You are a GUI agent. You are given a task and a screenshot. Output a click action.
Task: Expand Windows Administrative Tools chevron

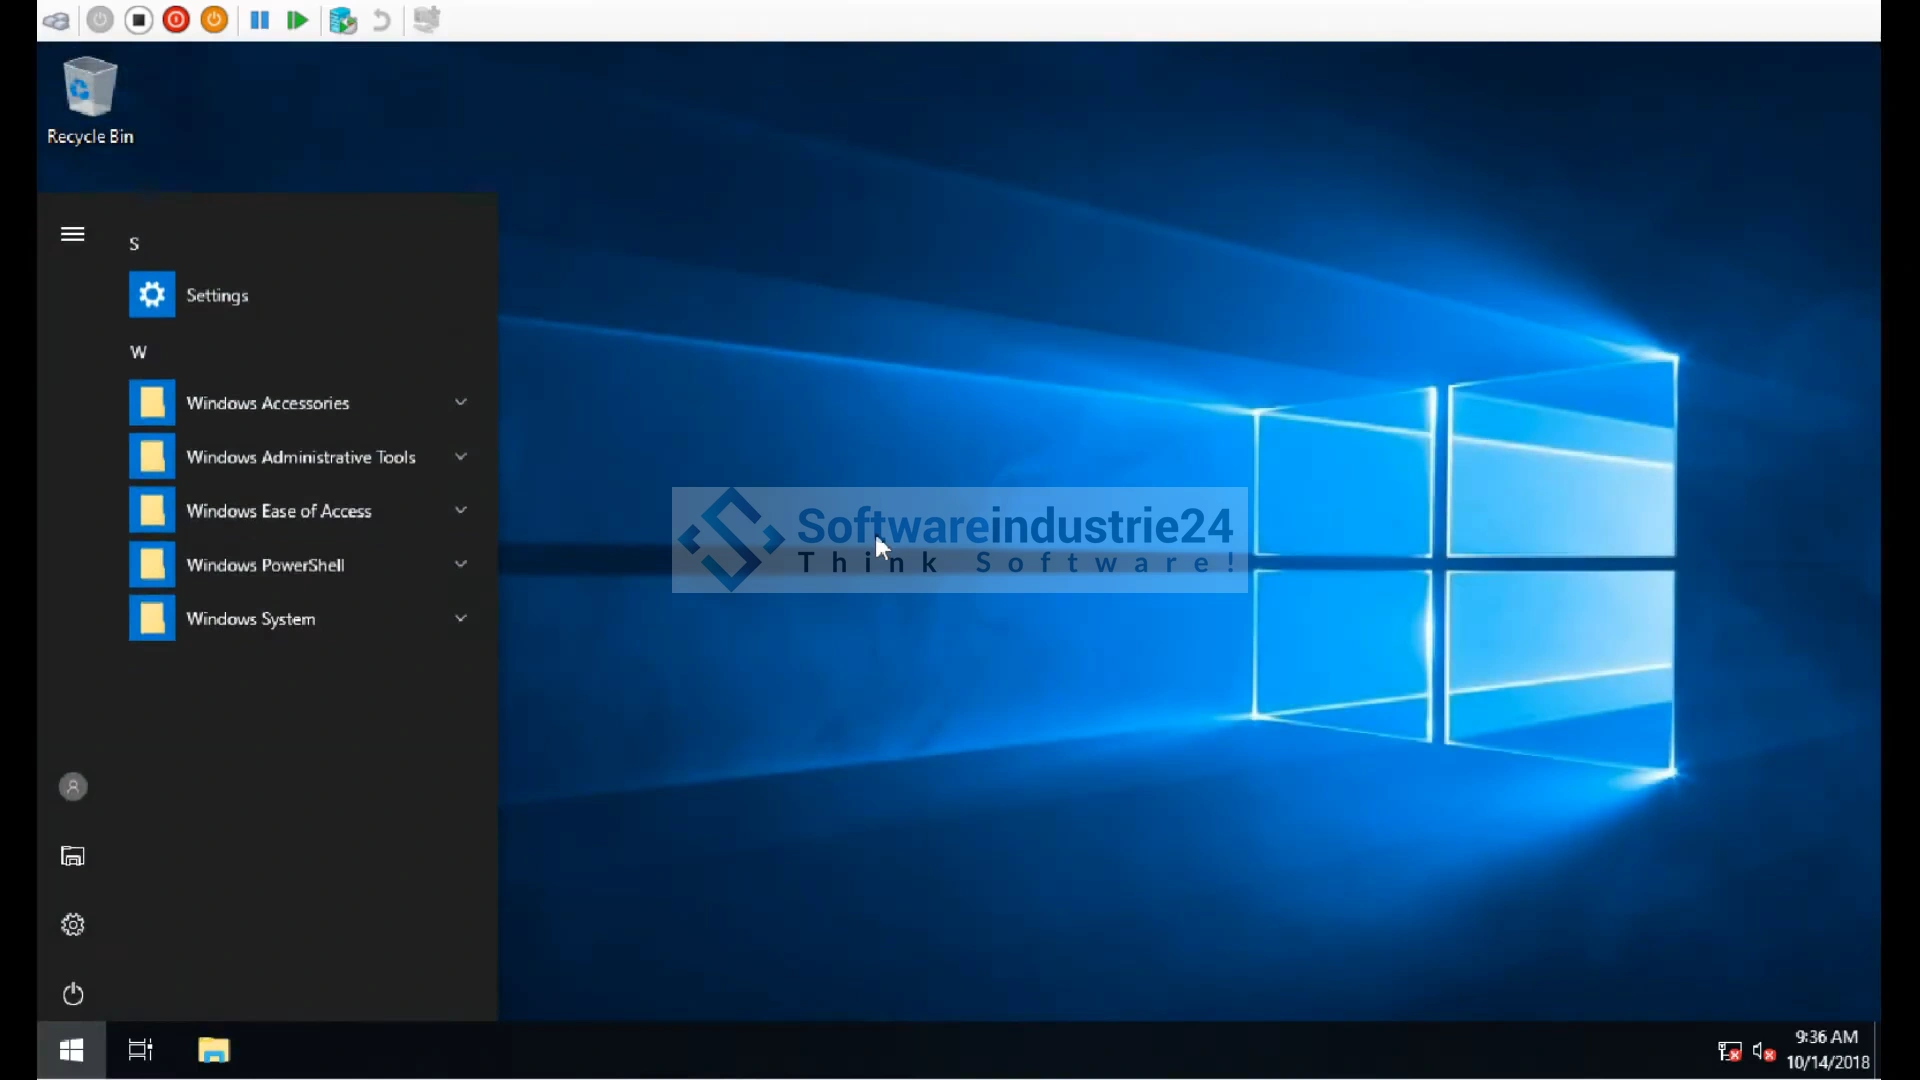click(461, 457)
